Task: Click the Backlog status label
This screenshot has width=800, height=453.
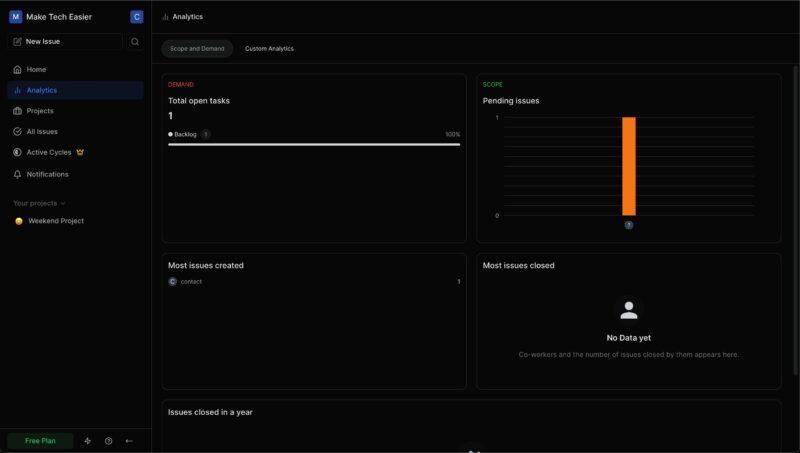Action: pyautogui.click(x=185, y=134)
